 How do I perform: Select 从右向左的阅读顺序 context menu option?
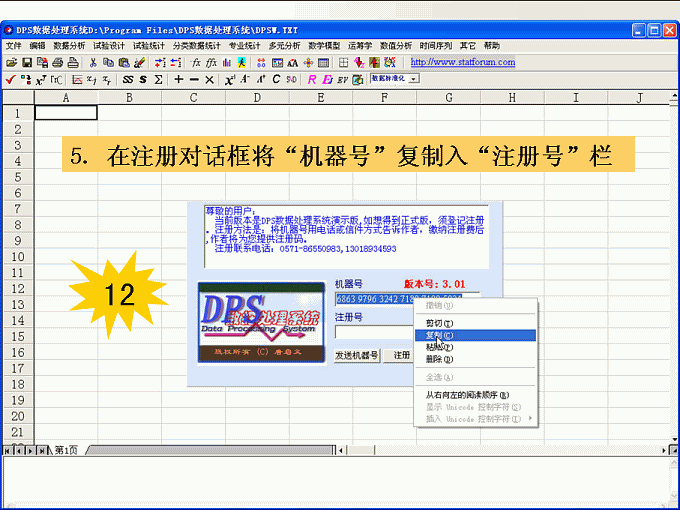[x=467, y=395]
